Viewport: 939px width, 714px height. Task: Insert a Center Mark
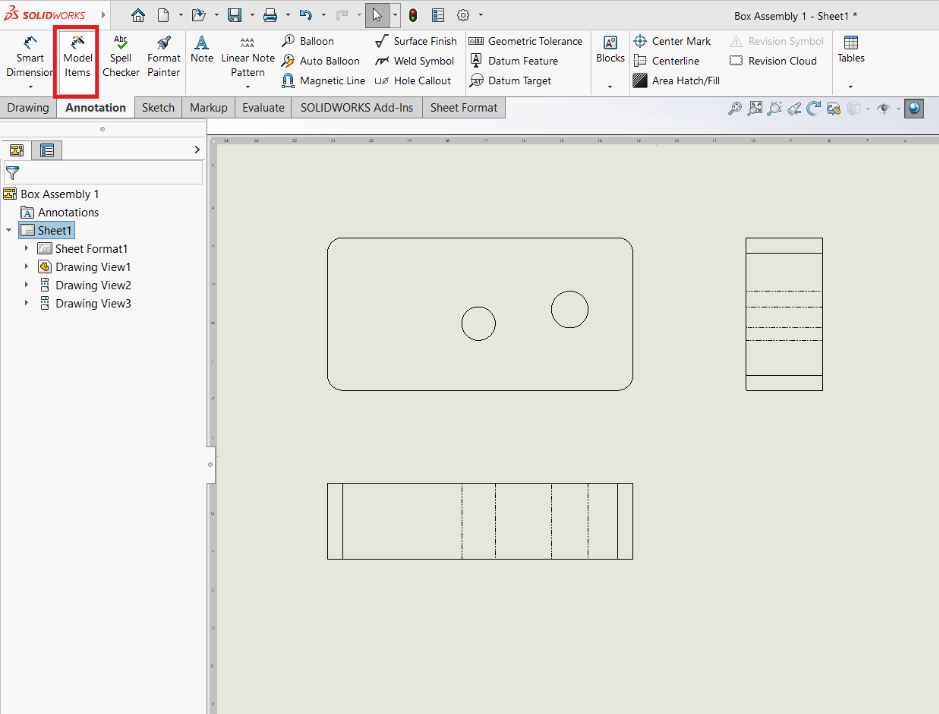pos(672,41)
